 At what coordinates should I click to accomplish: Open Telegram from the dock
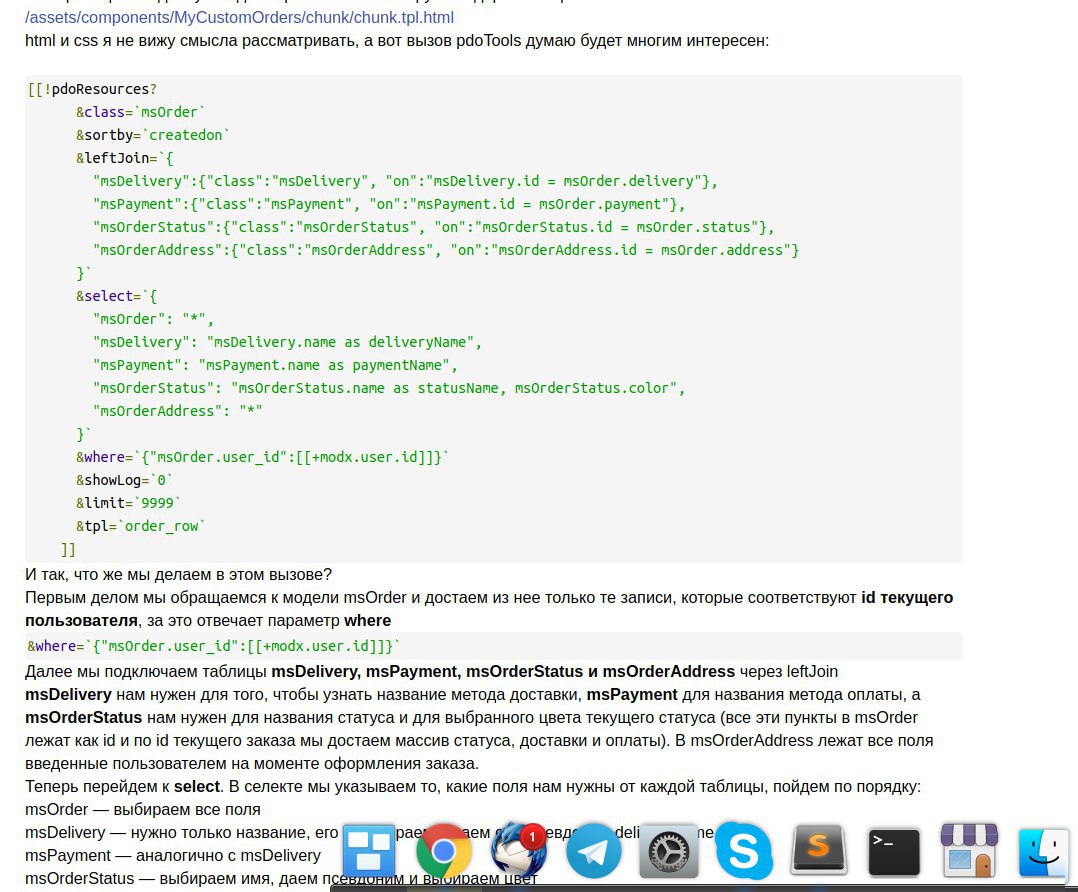pos(593,851)
